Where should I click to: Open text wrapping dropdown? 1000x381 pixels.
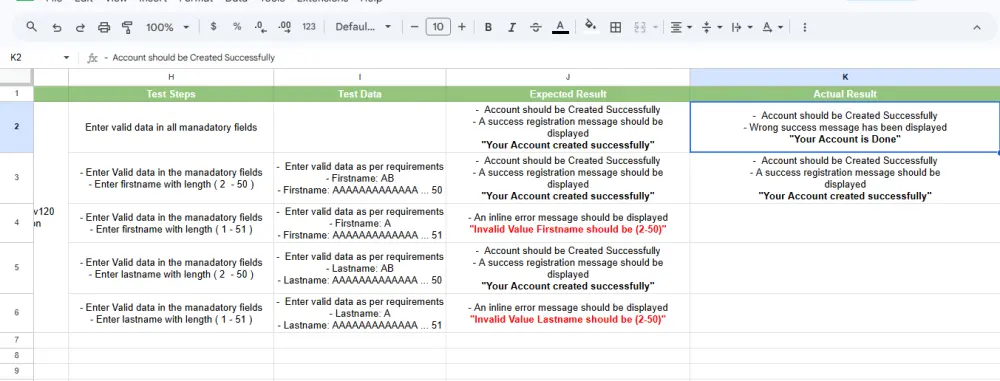(x=742, y=27)
